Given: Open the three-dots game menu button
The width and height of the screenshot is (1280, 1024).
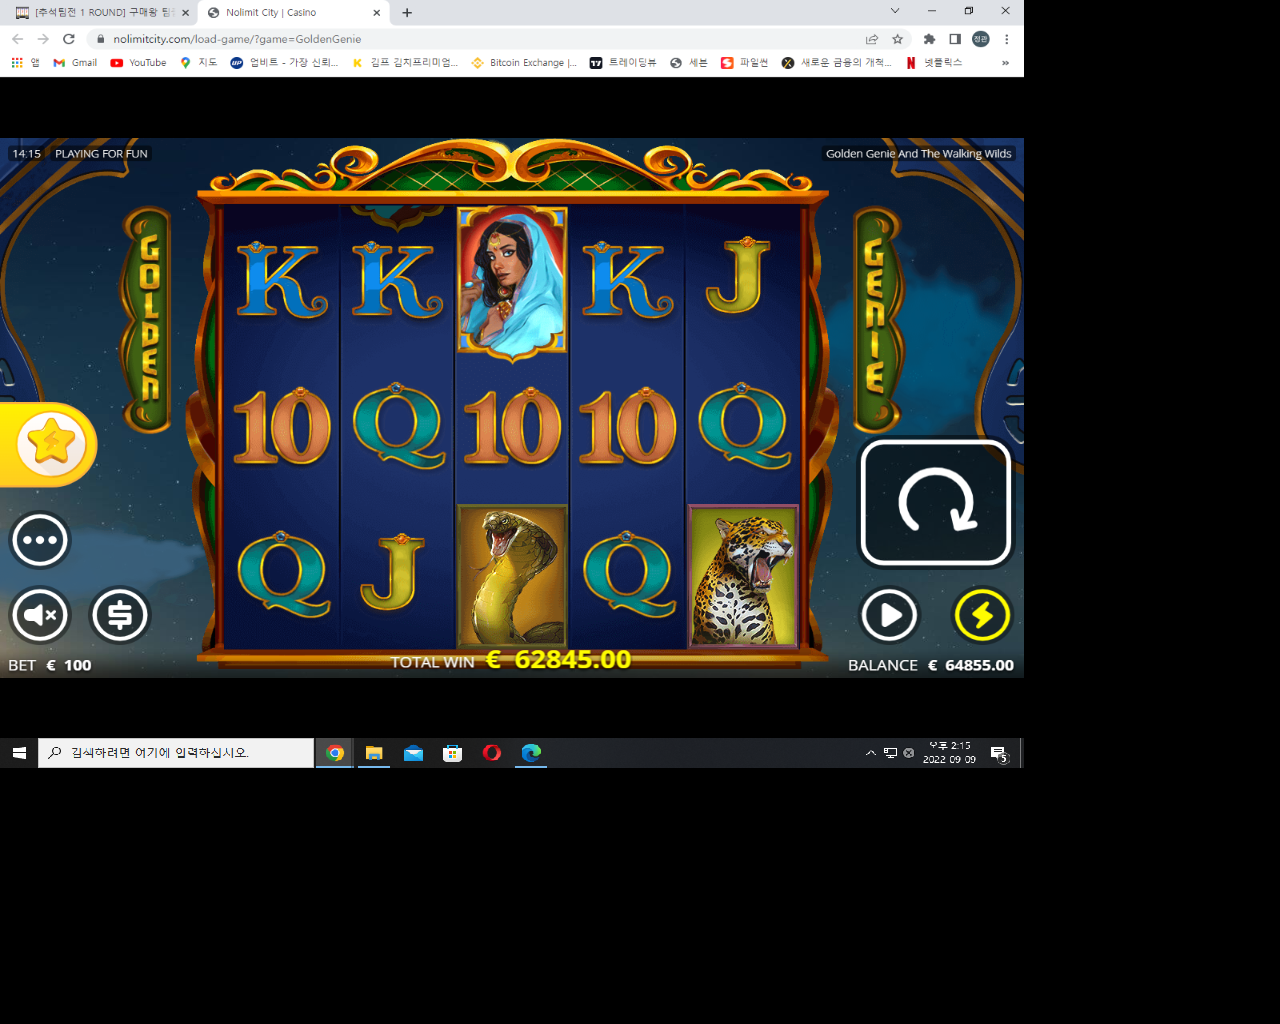Looking at the screenshot, I should [x=40, y=540].
